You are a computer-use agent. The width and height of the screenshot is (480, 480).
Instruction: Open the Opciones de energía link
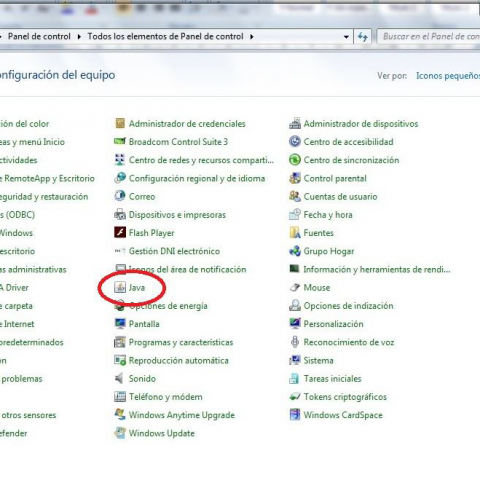168,306
